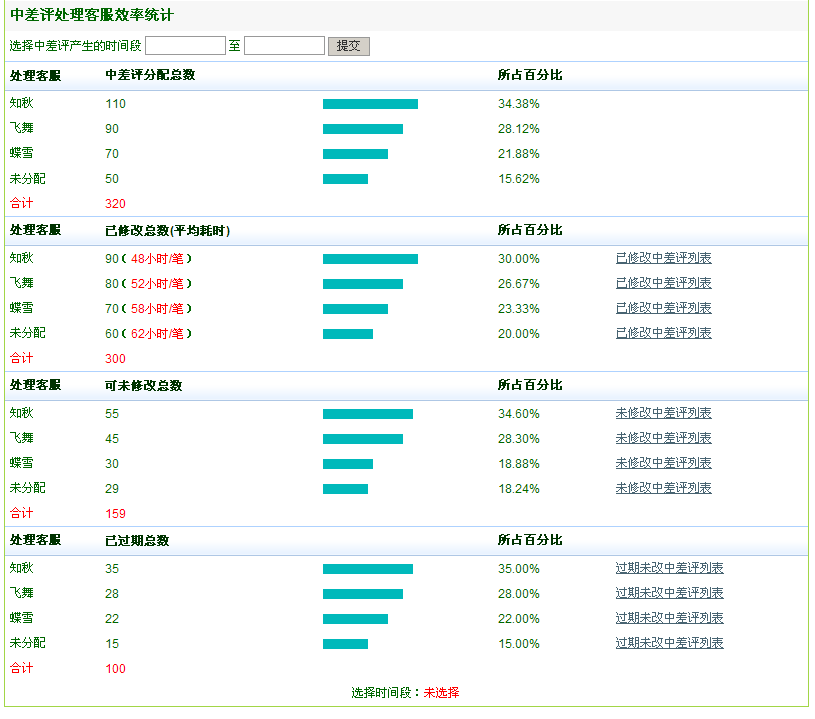The height and width of the screenshot is (719, 815).
Task: Click the end date input field after 至
Action: (284, 46)
